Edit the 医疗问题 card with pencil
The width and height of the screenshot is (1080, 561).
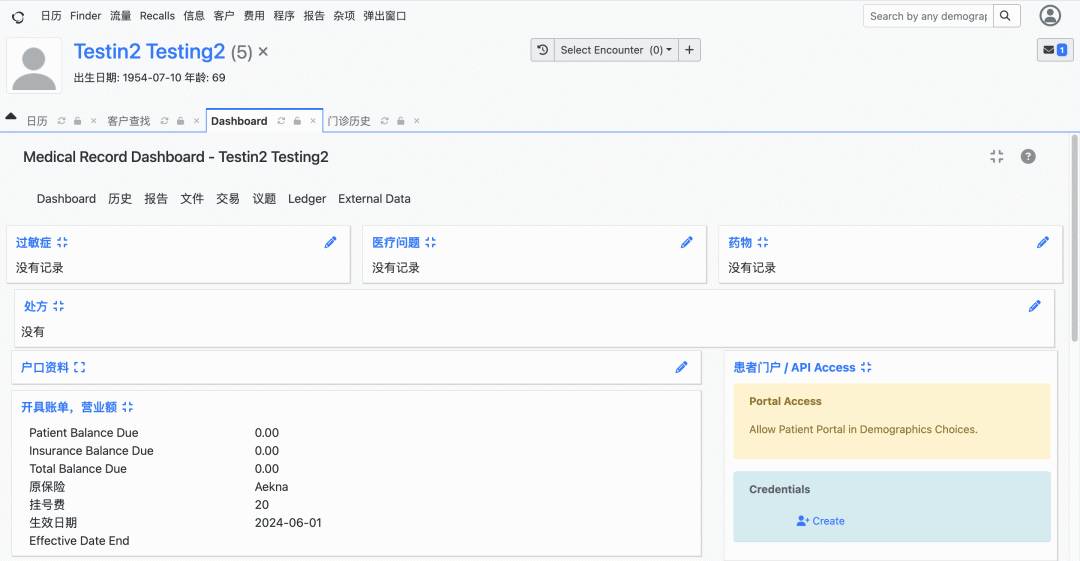tap(687, 242)
